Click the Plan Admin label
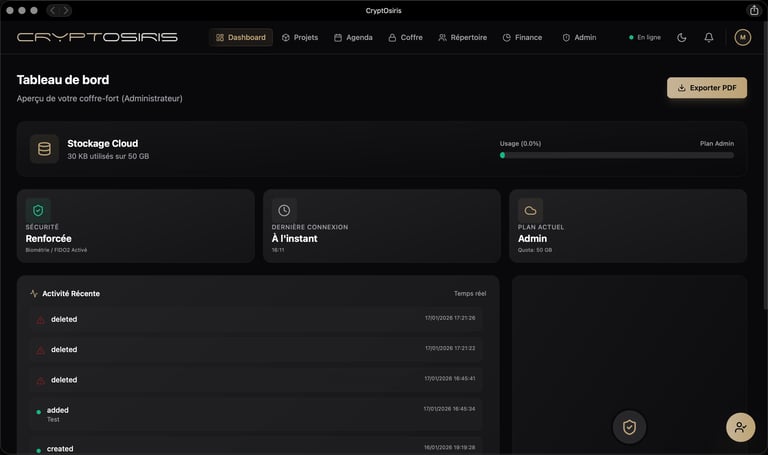Screen dimensions: 768x455 (717, 144)
